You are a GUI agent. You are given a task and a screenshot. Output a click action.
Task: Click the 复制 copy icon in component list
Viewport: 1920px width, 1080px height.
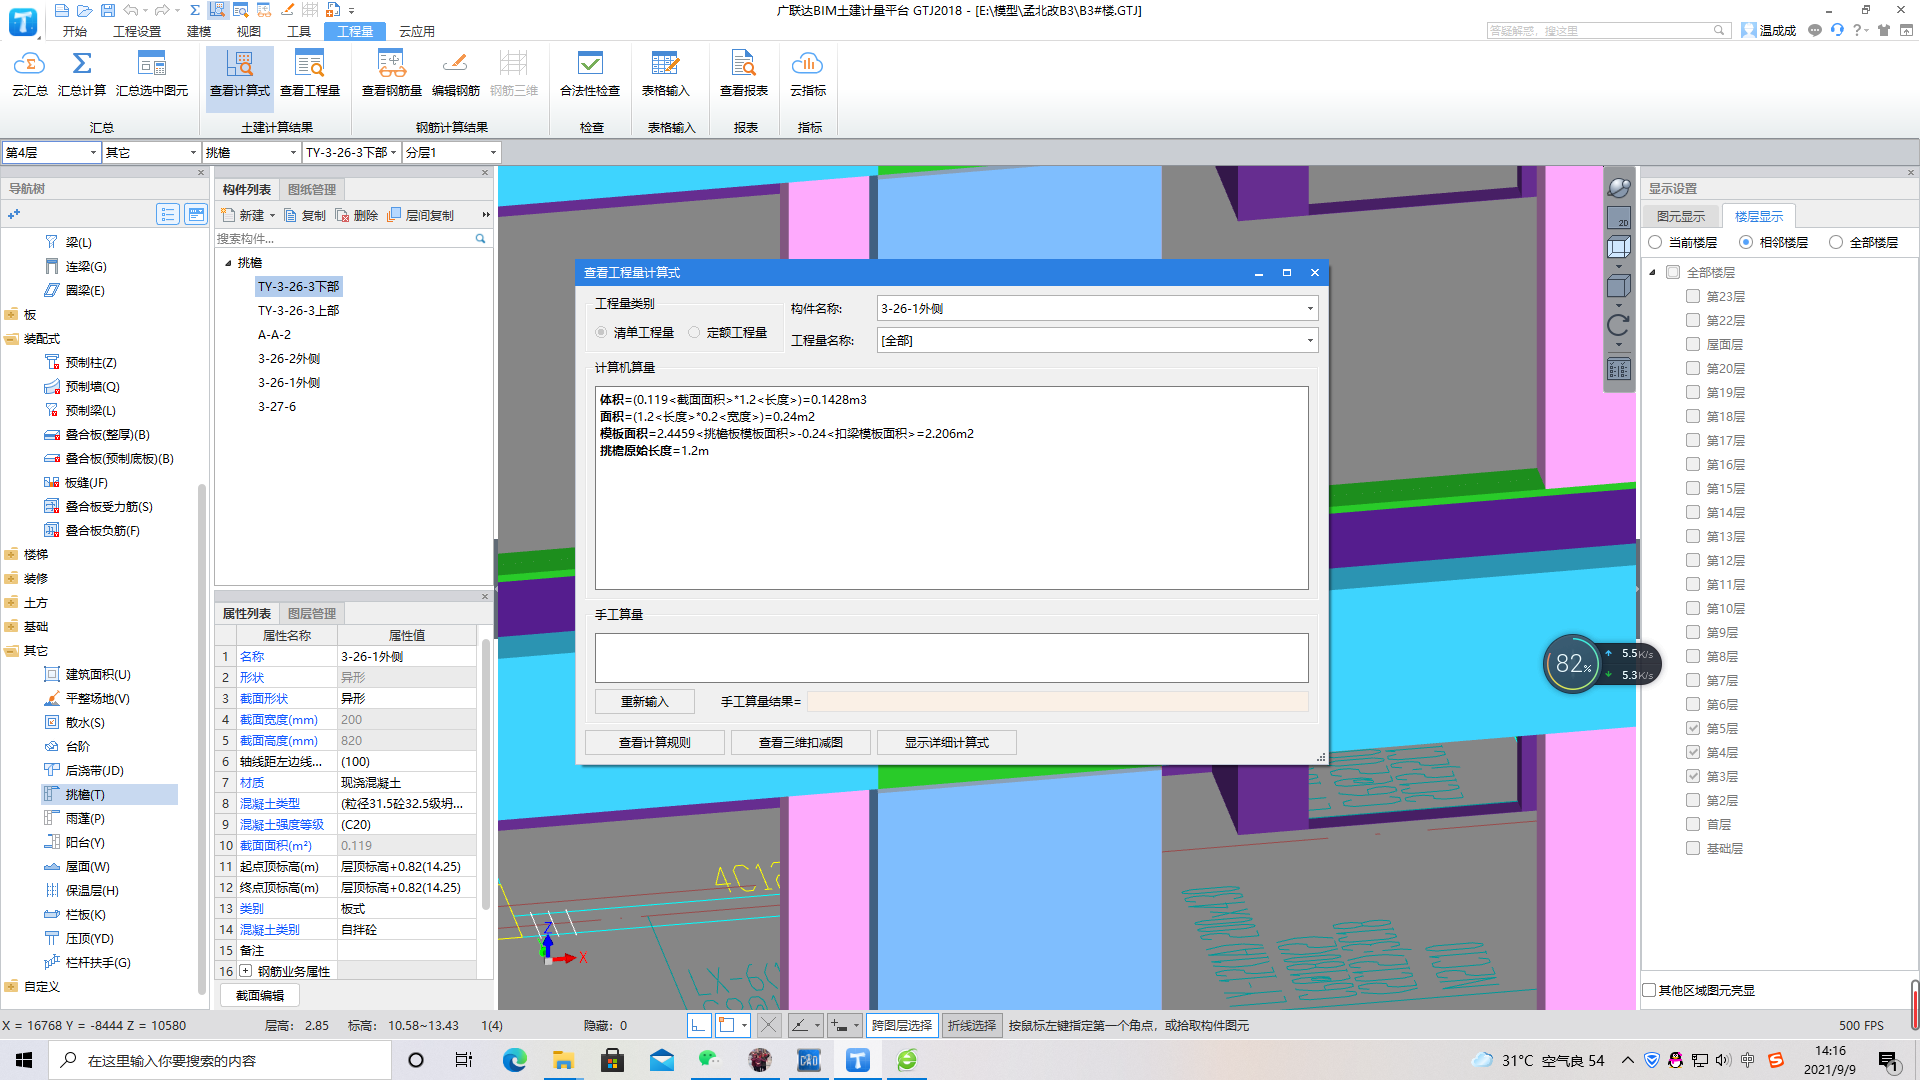point(291,215)
